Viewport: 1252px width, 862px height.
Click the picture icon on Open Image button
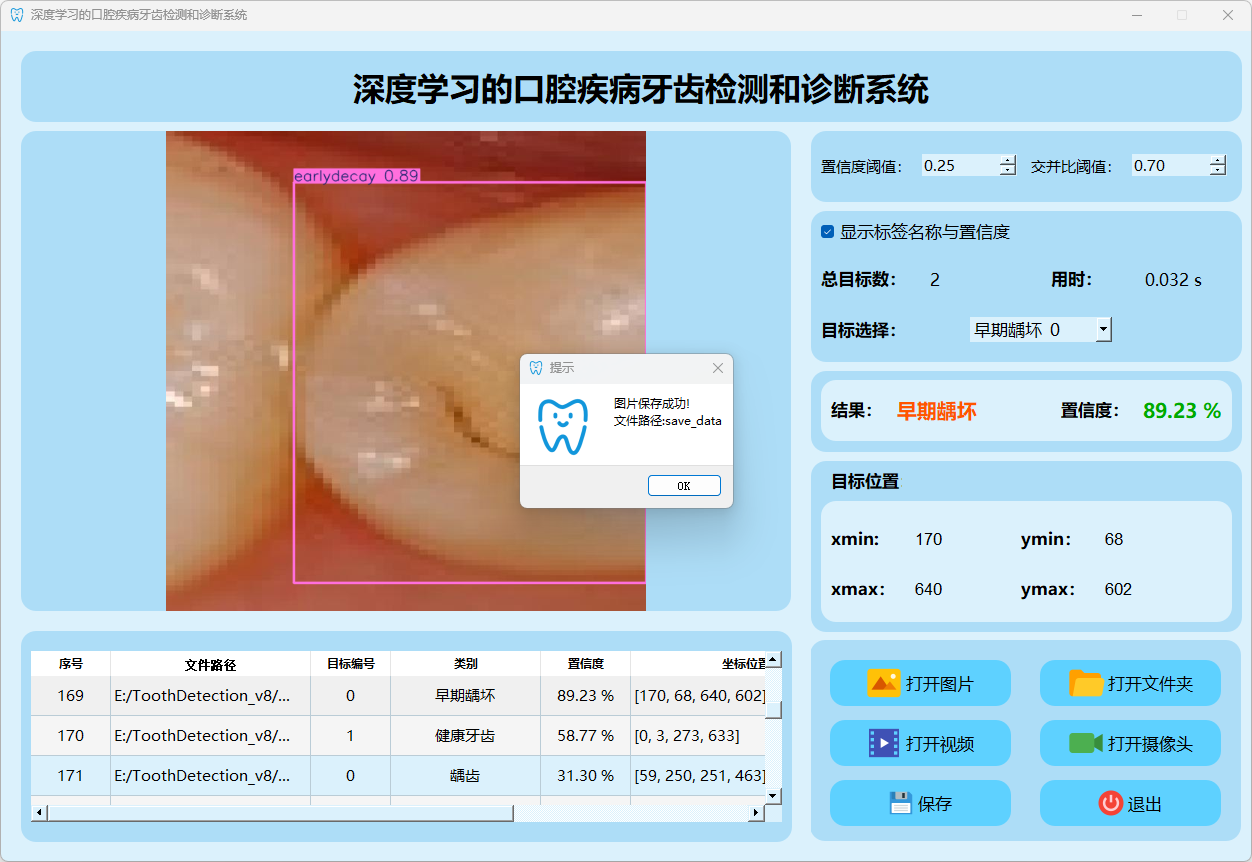[x=884, y=684]
